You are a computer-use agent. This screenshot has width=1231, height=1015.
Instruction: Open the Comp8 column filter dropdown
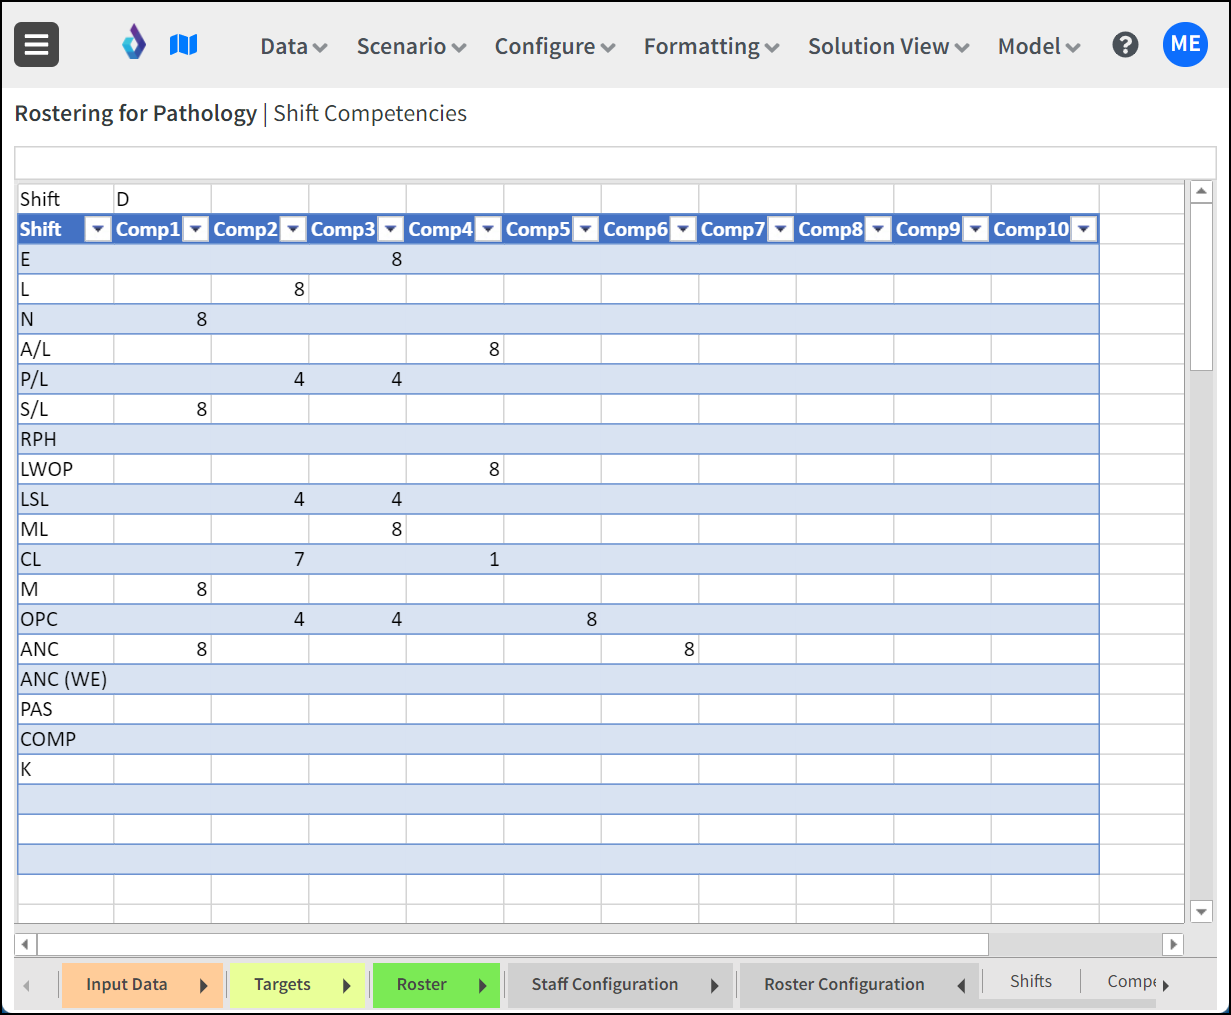[878, 229]
